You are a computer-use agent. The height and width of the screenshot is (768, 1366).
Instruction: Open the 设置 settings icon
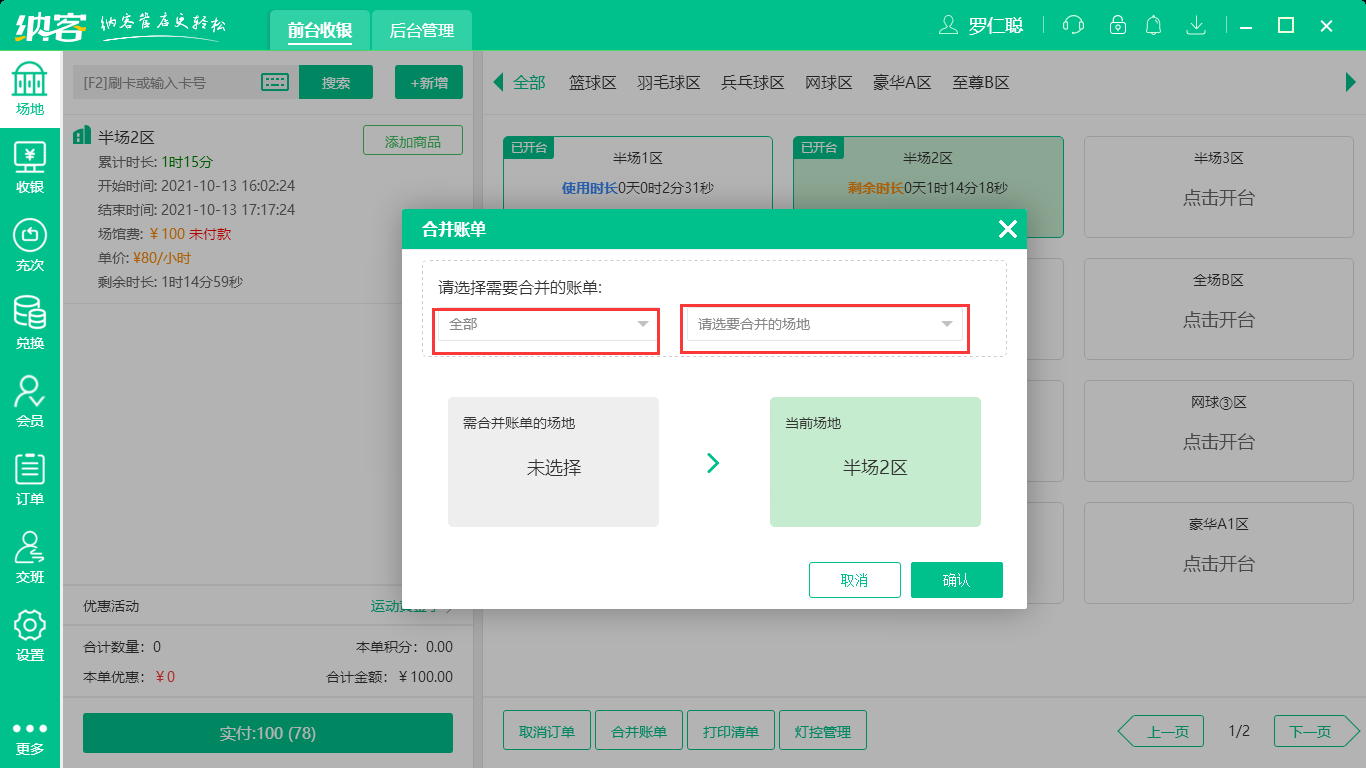(28, 628)
